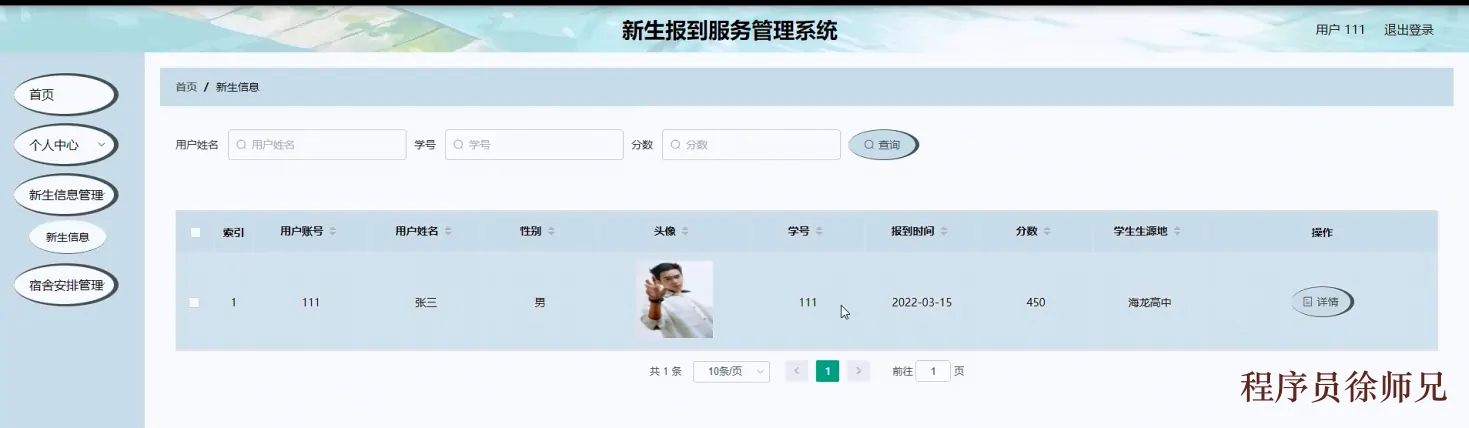Image resolution: width=1469 pixels, height=428 pixels.
Task: Sort by 头像 column arrows
Action: [685, 231]
